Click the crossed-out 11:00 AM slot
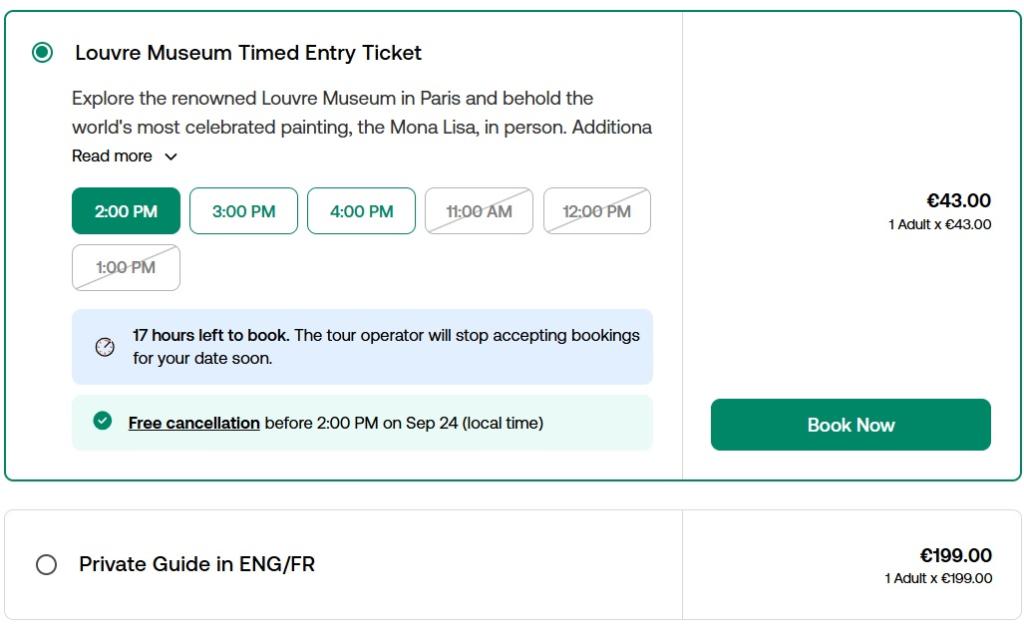1024x627 pixels. click(479, 211)
